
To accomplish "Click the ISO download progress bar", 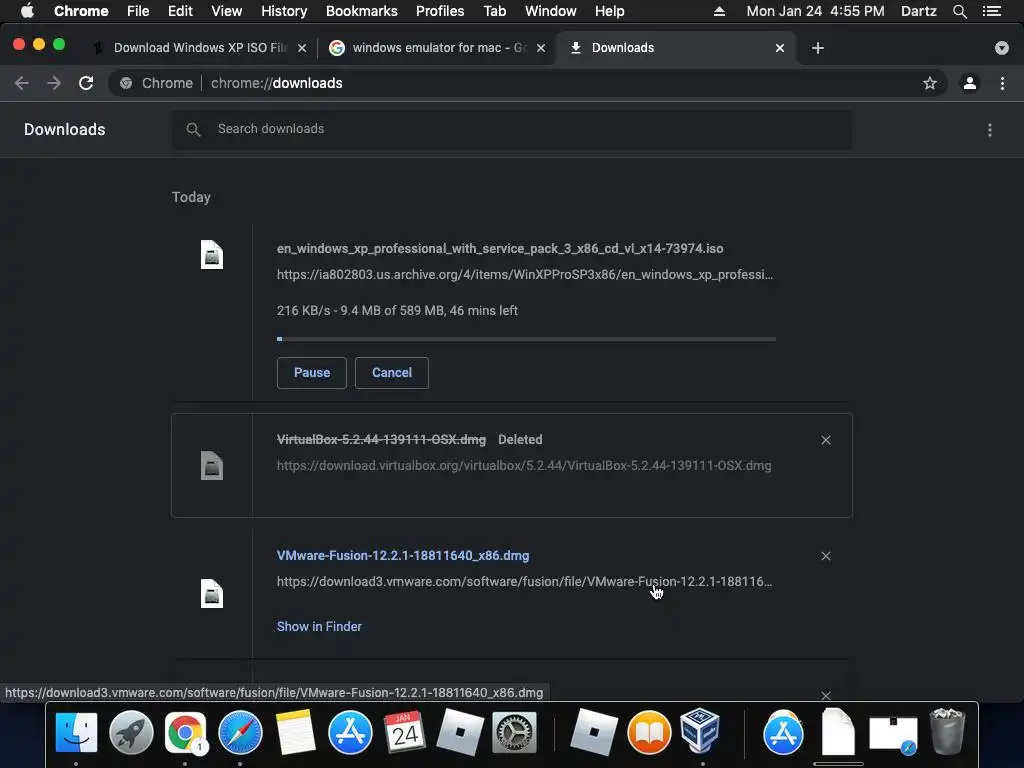I will point(526,339).
